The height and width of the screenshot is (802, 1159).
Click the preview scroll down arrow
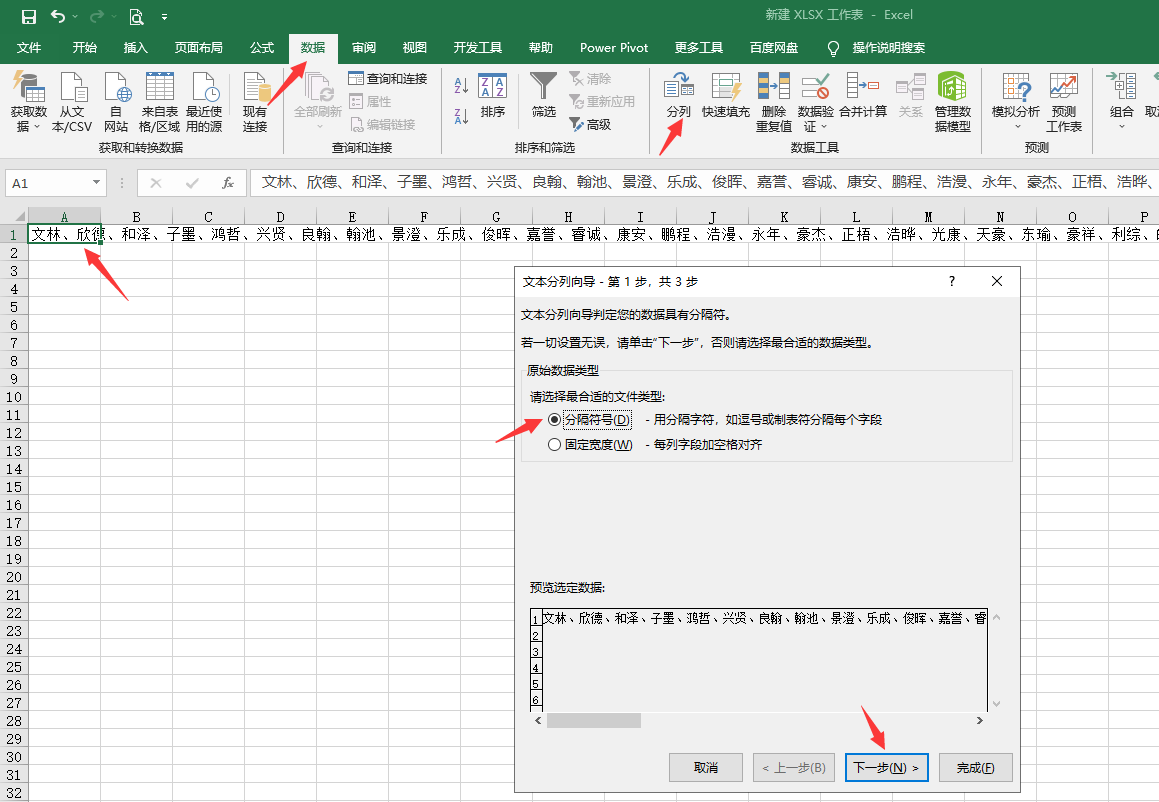click(996, 704)
